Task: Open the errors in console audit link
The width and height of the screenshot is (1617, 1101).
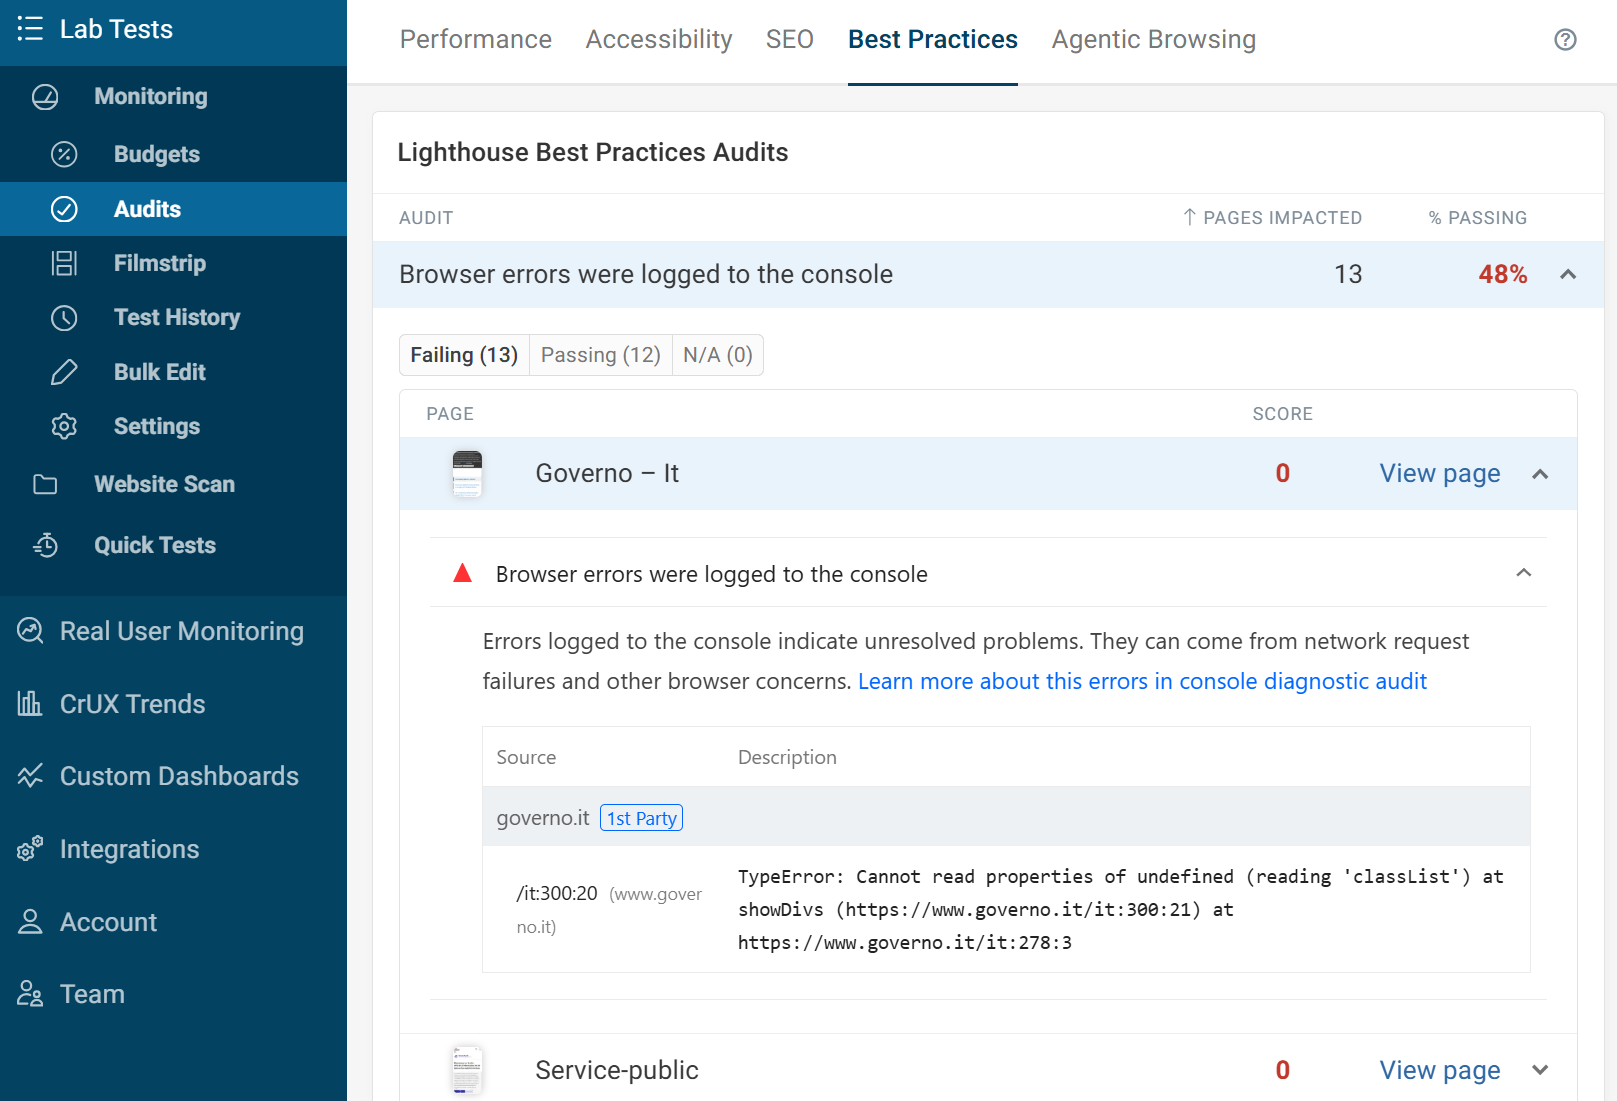Action: pos(1142,681)
